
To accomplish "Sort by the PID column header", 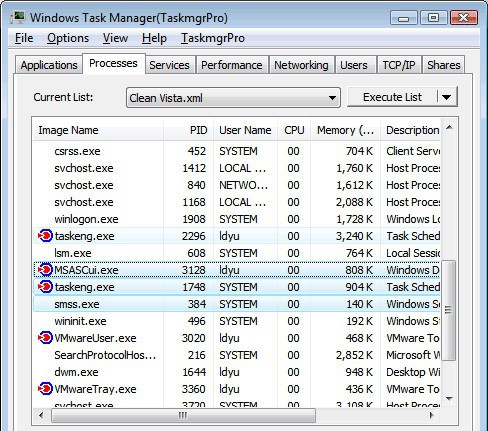I will [188, 130].
